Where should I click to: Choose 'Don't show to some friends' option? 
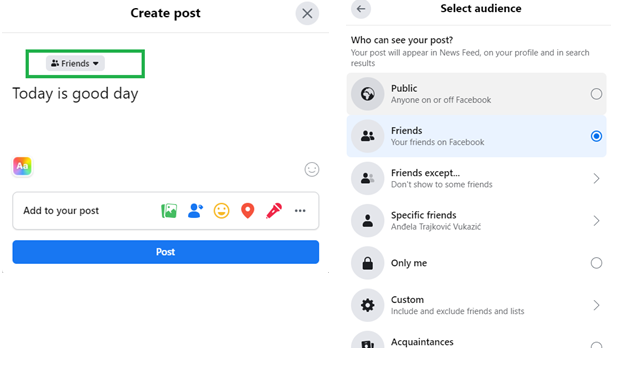pos(442,184)
